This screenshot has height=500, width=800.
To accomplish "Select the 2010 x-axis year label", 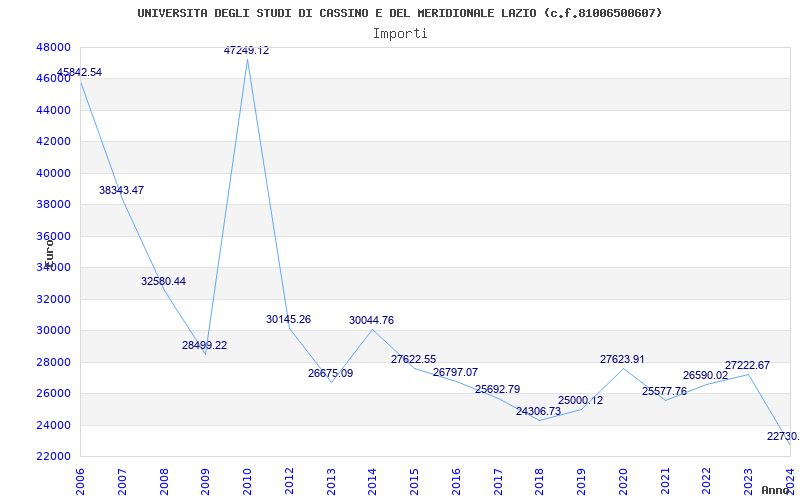I will coord(247,482).
